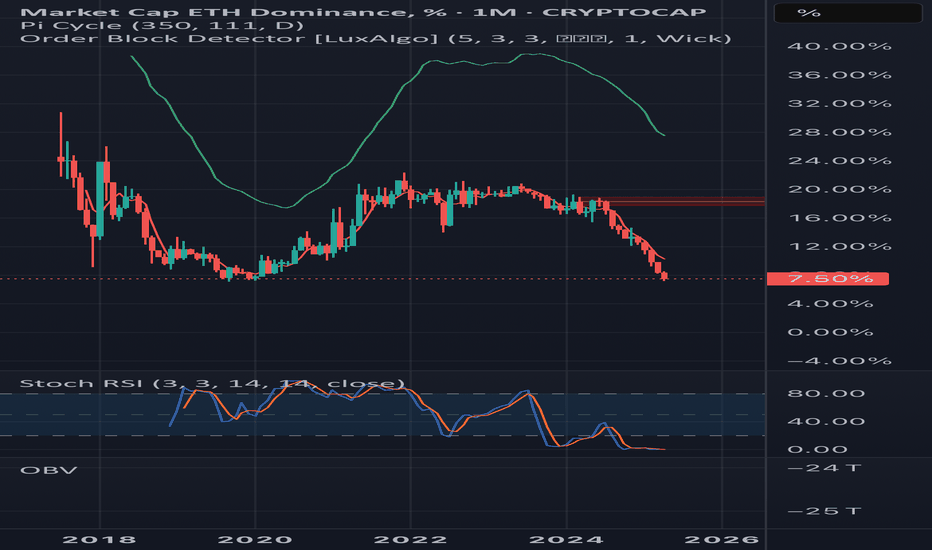Click the 2022 label on the time axis
This screenshot has height=550, width=932.
point(410,540)
